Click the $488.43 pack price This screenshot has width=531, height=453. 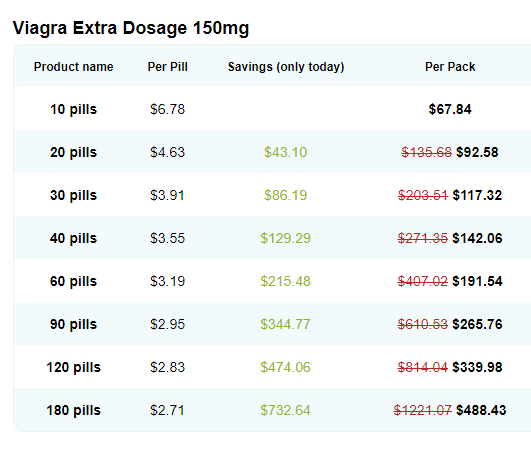481,410
